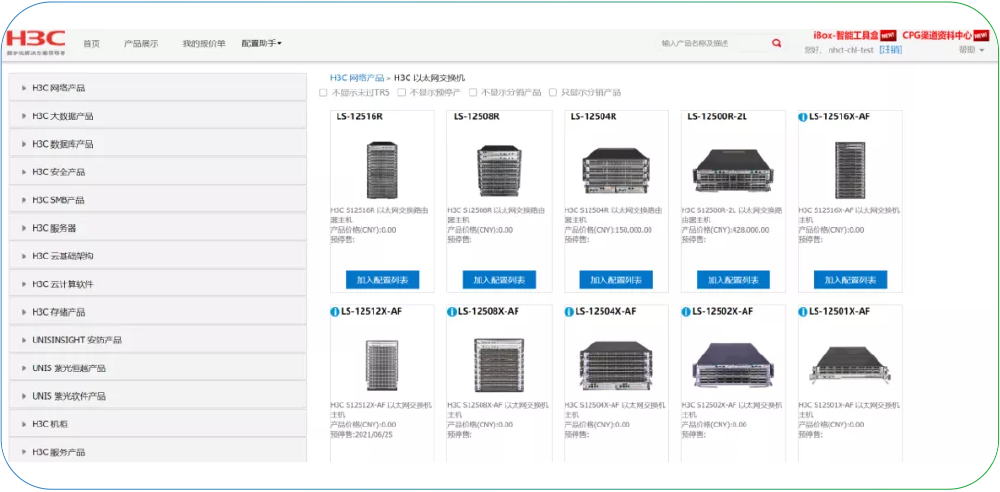Open iBox-智能工具盒 link
1000x492 pixels.
coord(846,35)
